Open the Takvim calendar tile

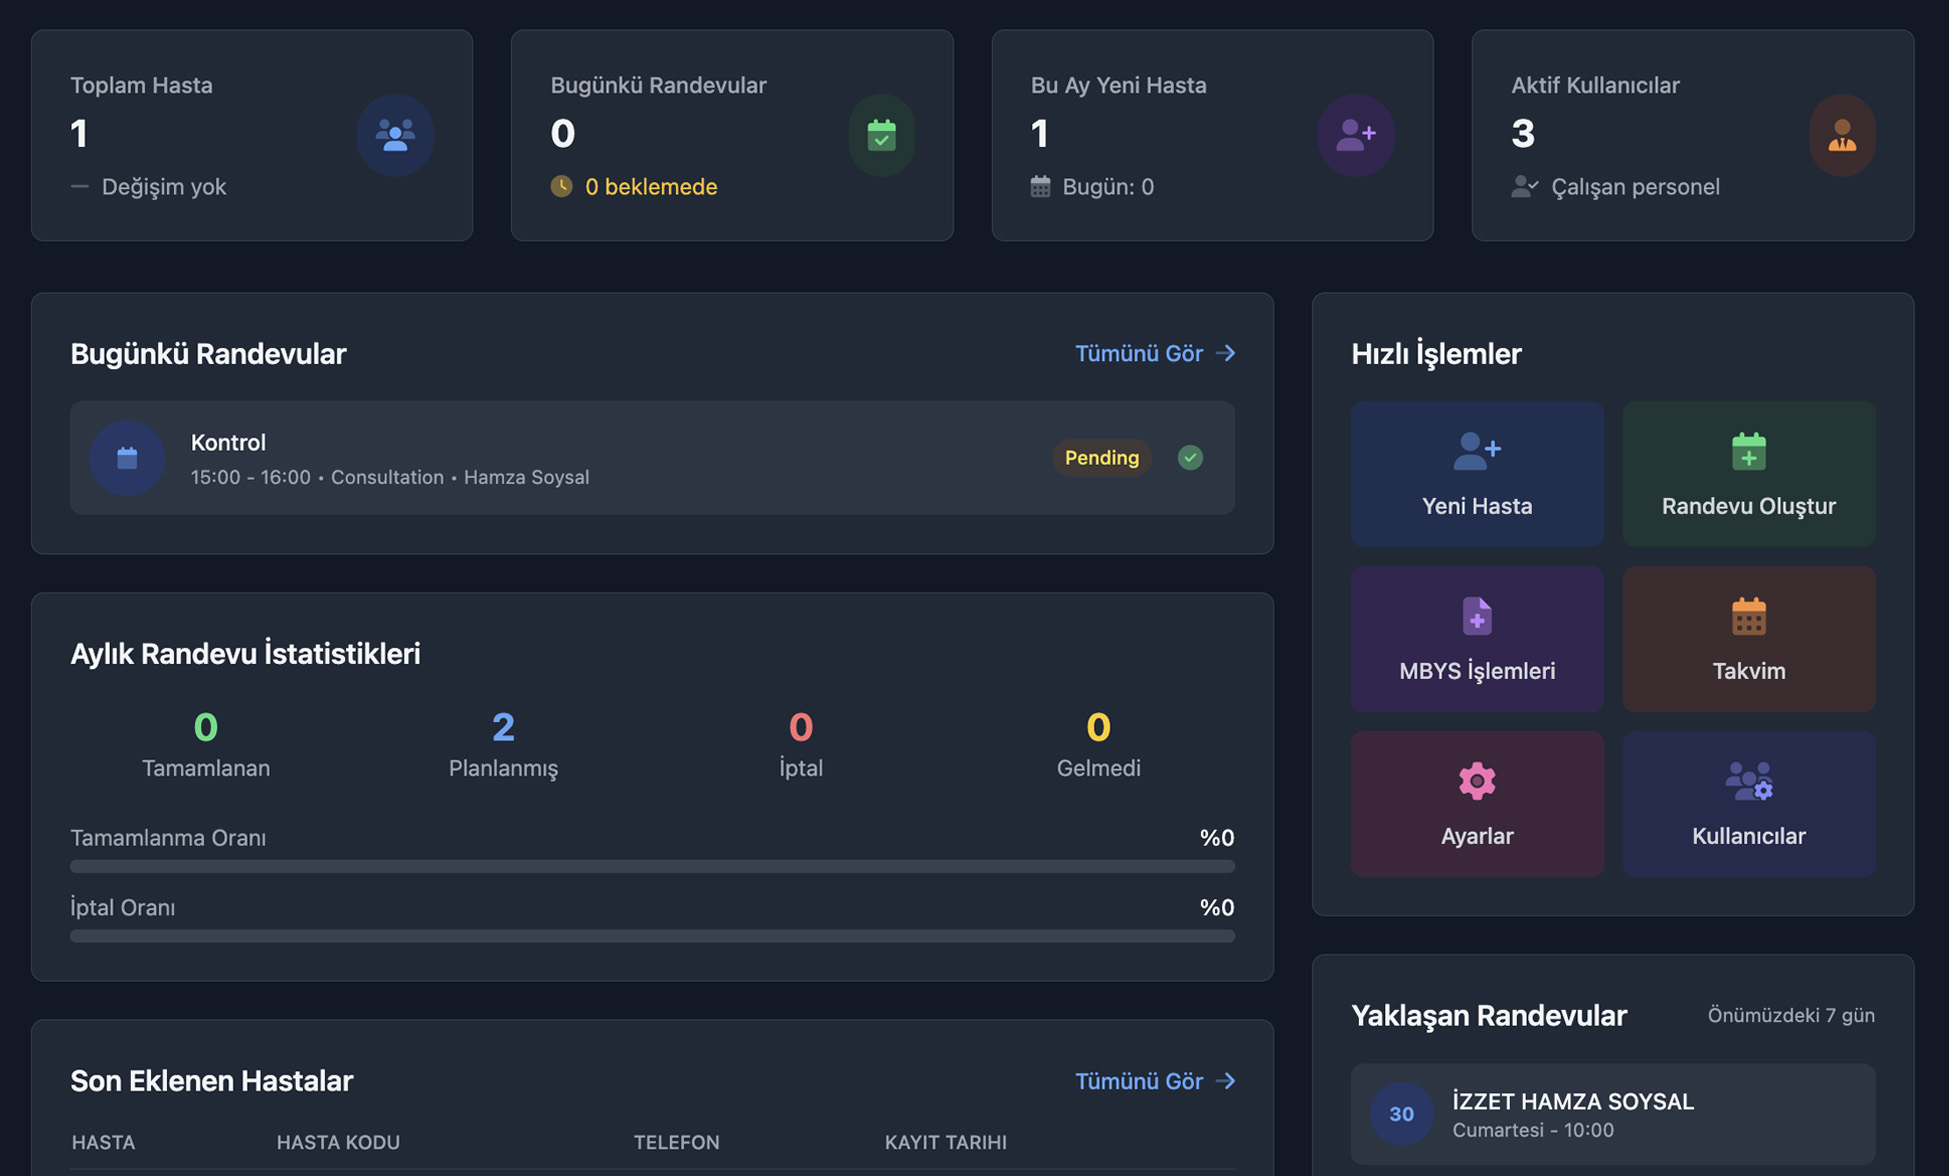click(1747, 639)
